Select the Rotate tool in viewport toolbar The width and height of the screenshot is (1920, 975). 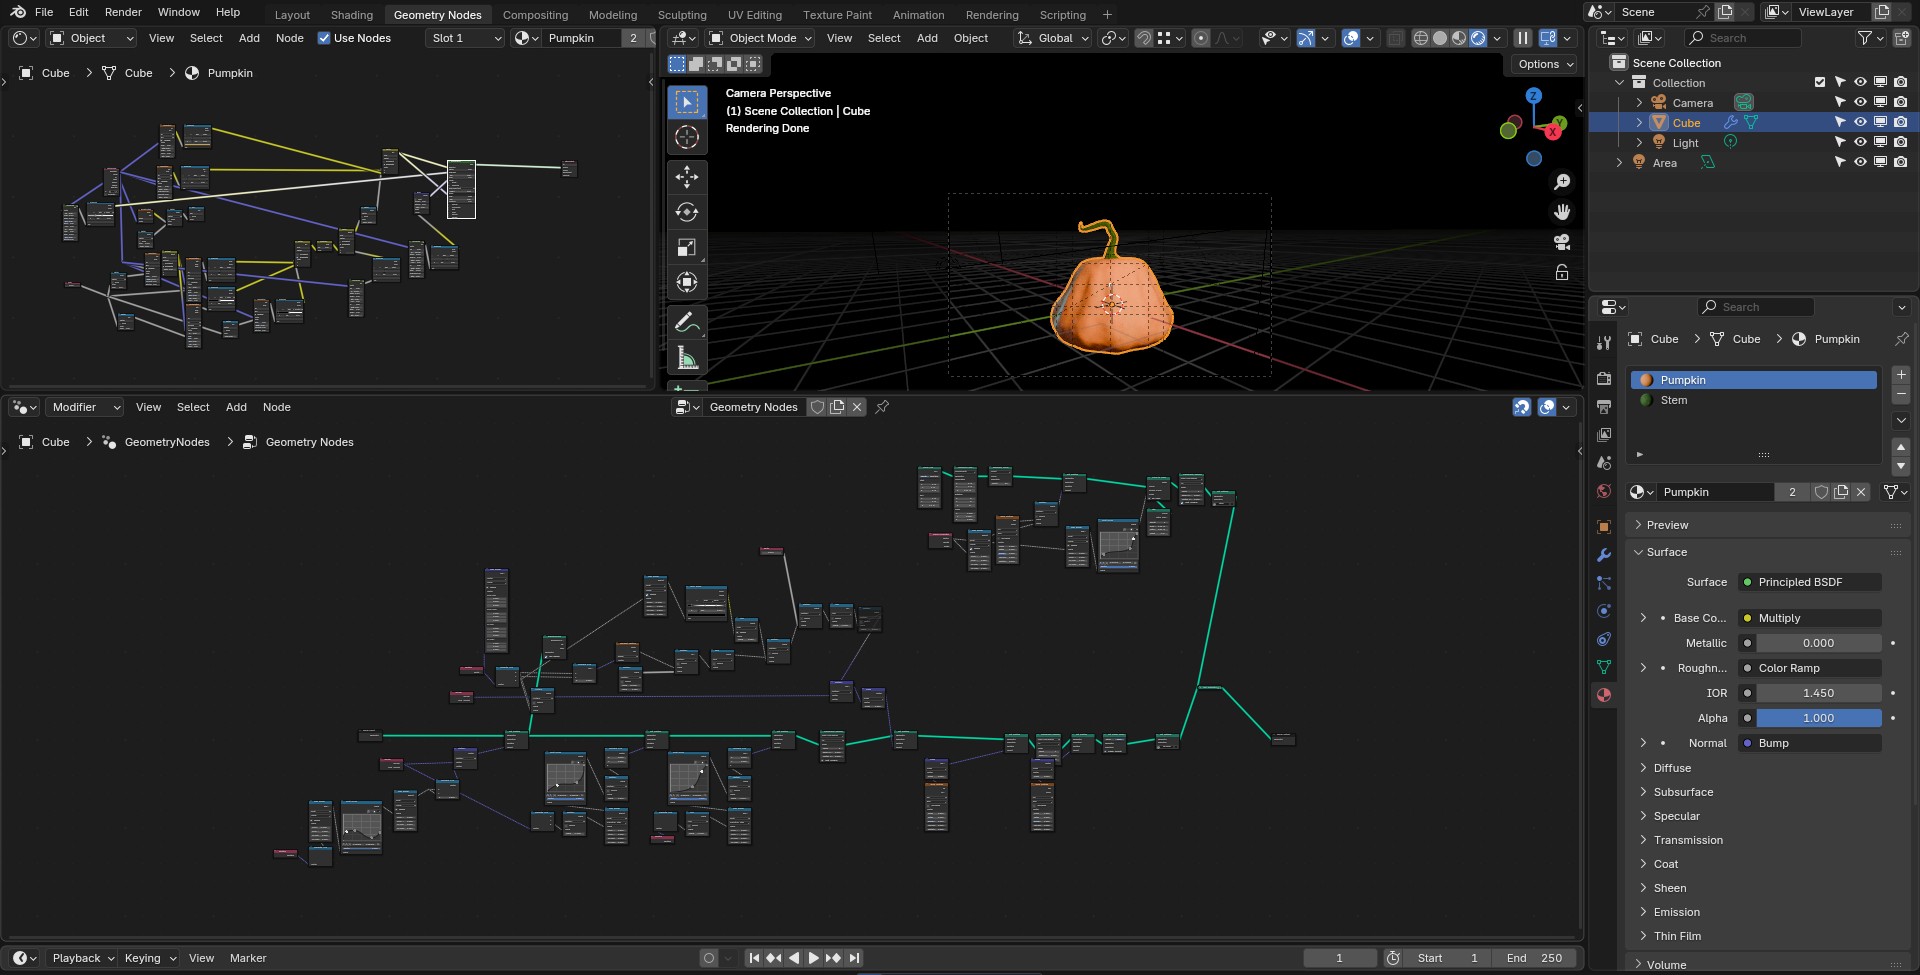[686, 212]
